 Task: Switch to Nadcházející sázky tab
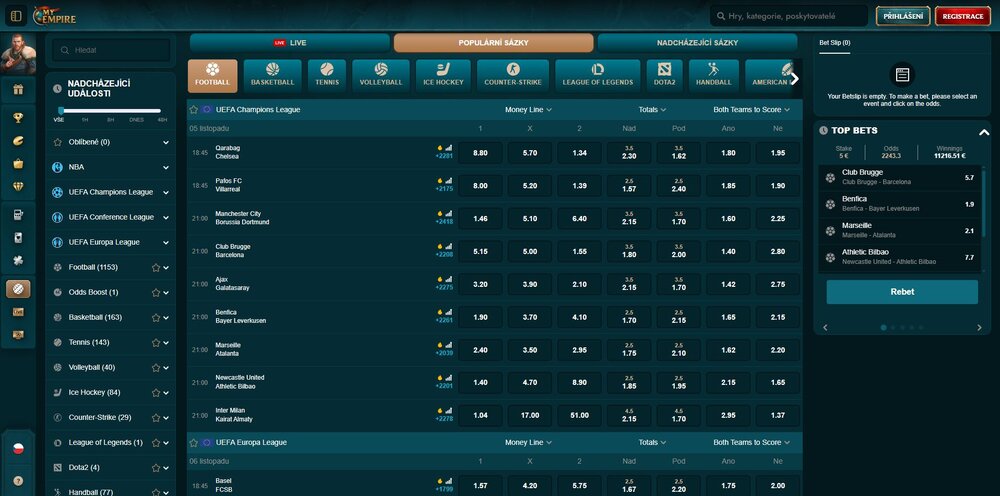coord(697,43)
